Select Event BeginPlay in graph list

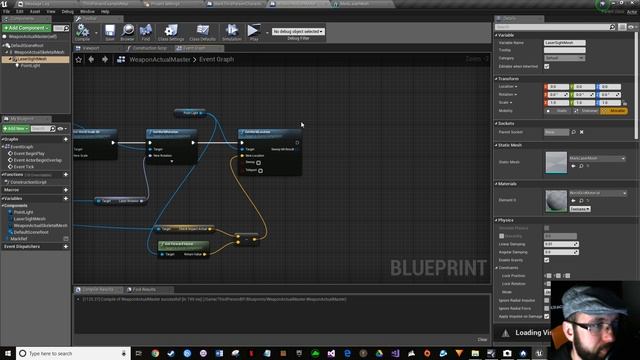29,154
